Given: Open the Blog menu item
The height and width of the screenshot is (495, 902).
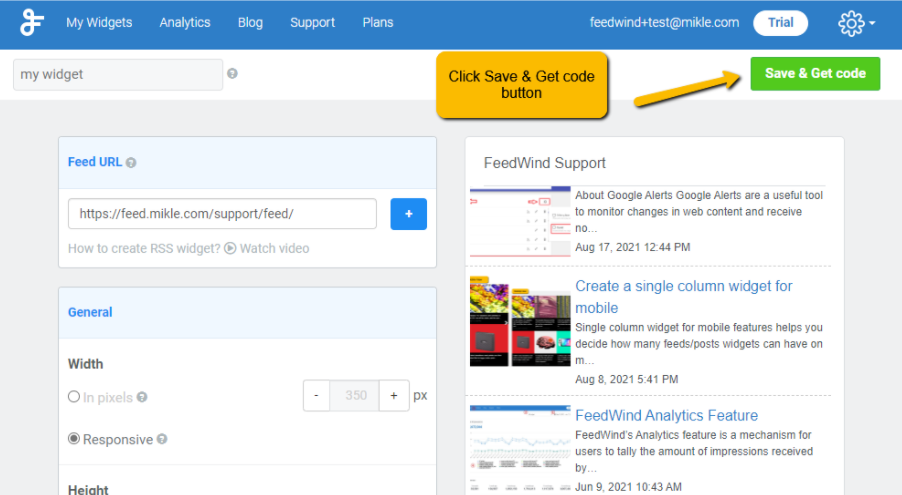Looking at the screenshot, I should [x=250, y=22].
